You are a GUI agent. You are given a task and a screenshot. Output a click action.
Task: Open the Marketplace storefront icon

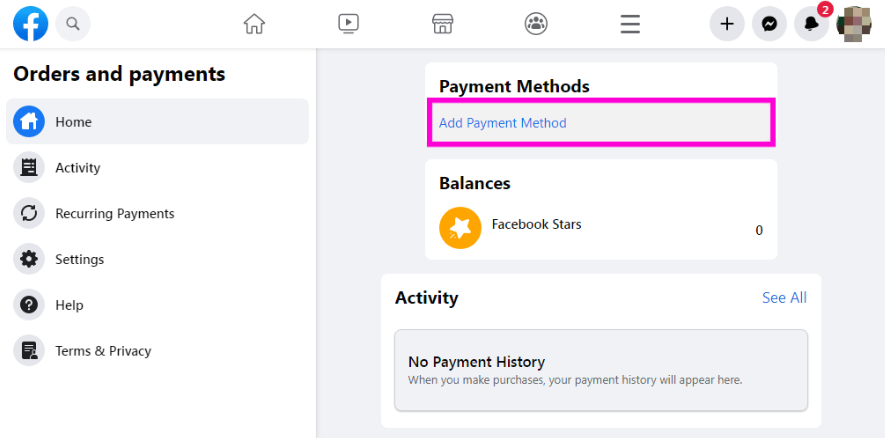click(x=442, y=24)
